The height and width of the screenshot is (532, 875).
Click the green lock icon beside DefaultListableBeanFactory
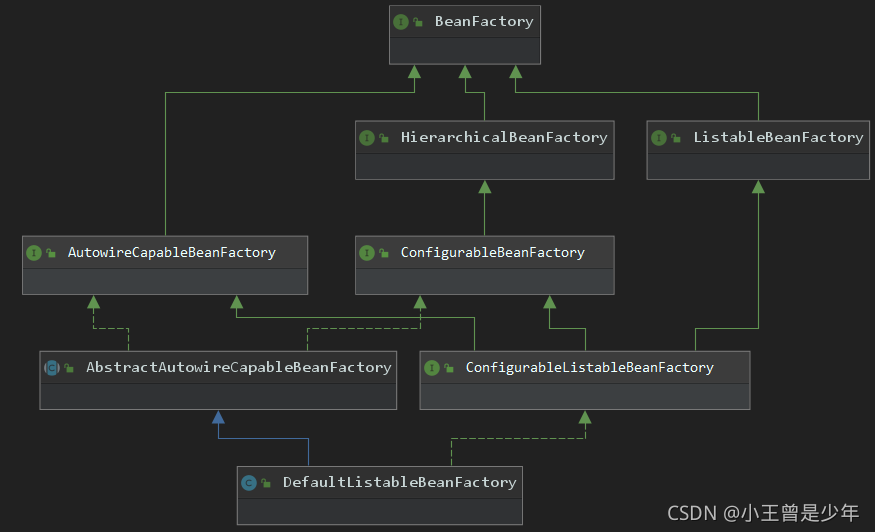click(265, 484)
